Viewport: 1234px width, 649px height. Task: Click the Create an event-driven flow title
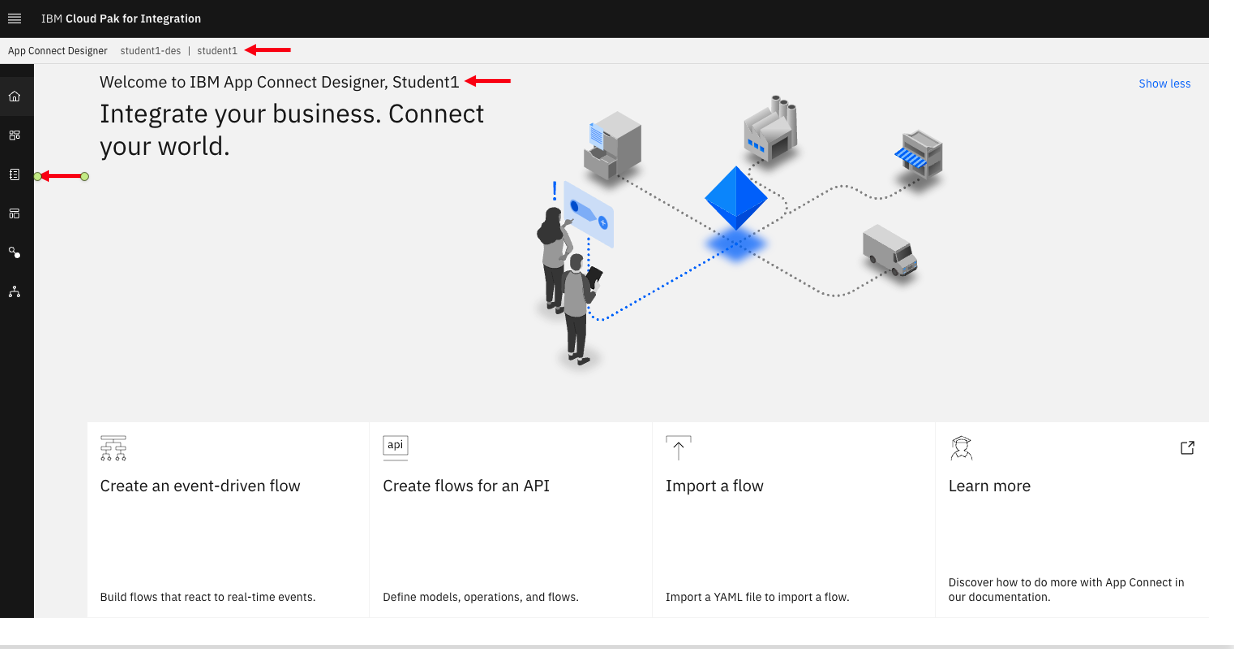point(200,486)
